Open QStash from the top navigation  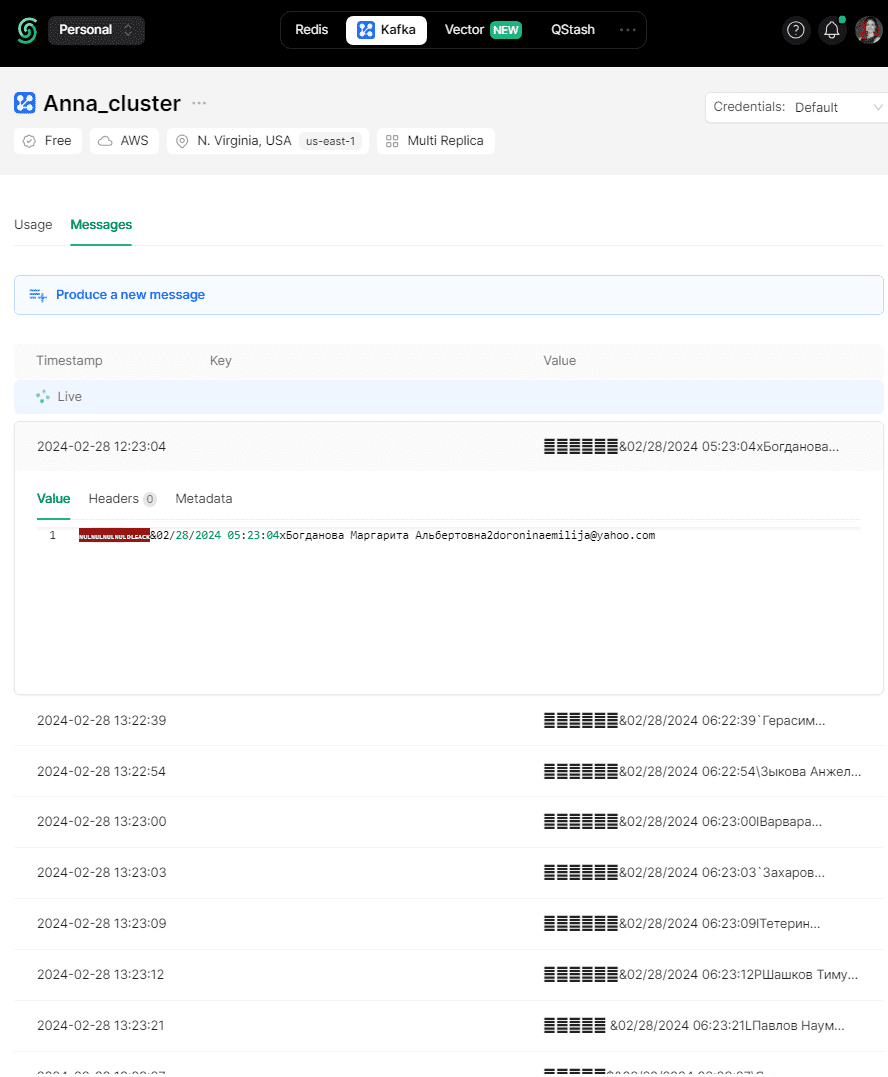pyautogui.click(x=573, y=30)
